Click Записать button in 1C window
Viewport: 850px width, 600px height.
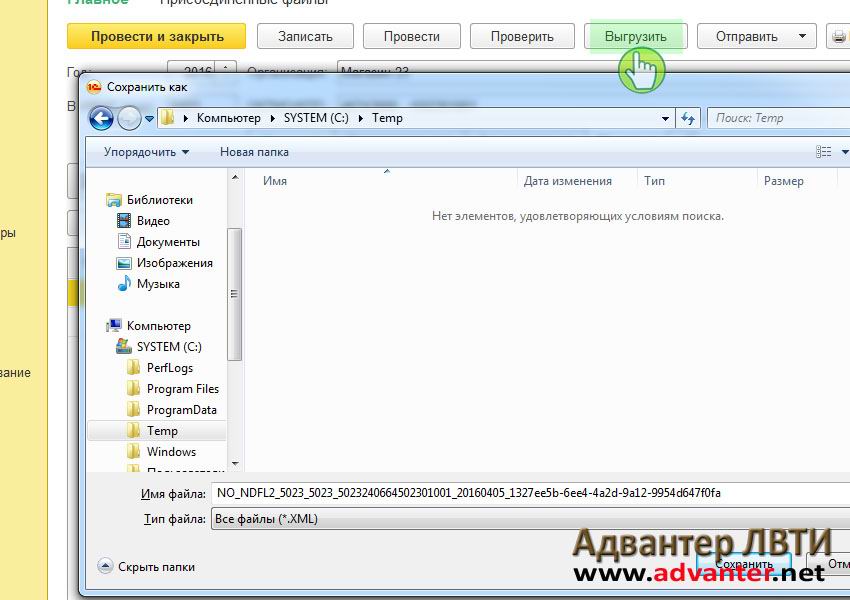[x=305, y=36]
